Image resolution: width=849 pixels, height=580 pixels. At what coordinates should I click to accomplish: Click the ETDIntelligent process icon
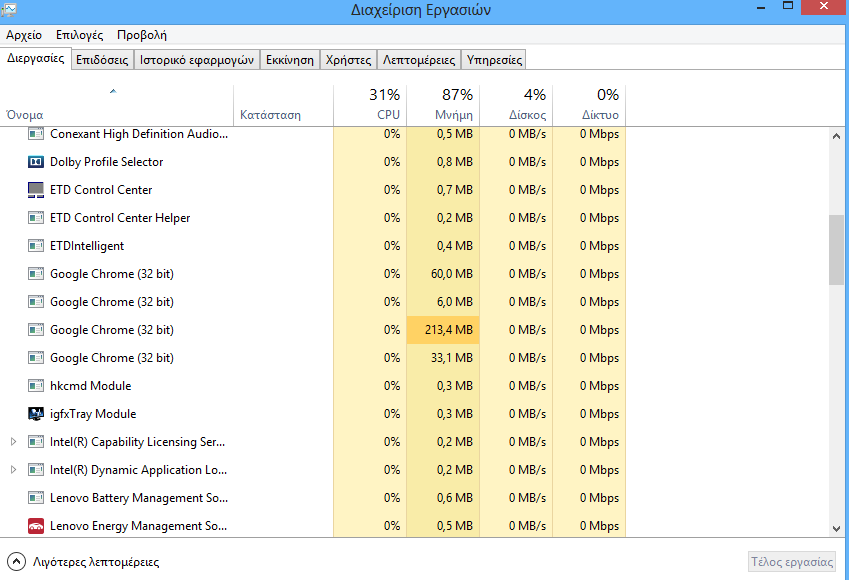(x=36, y=246)
